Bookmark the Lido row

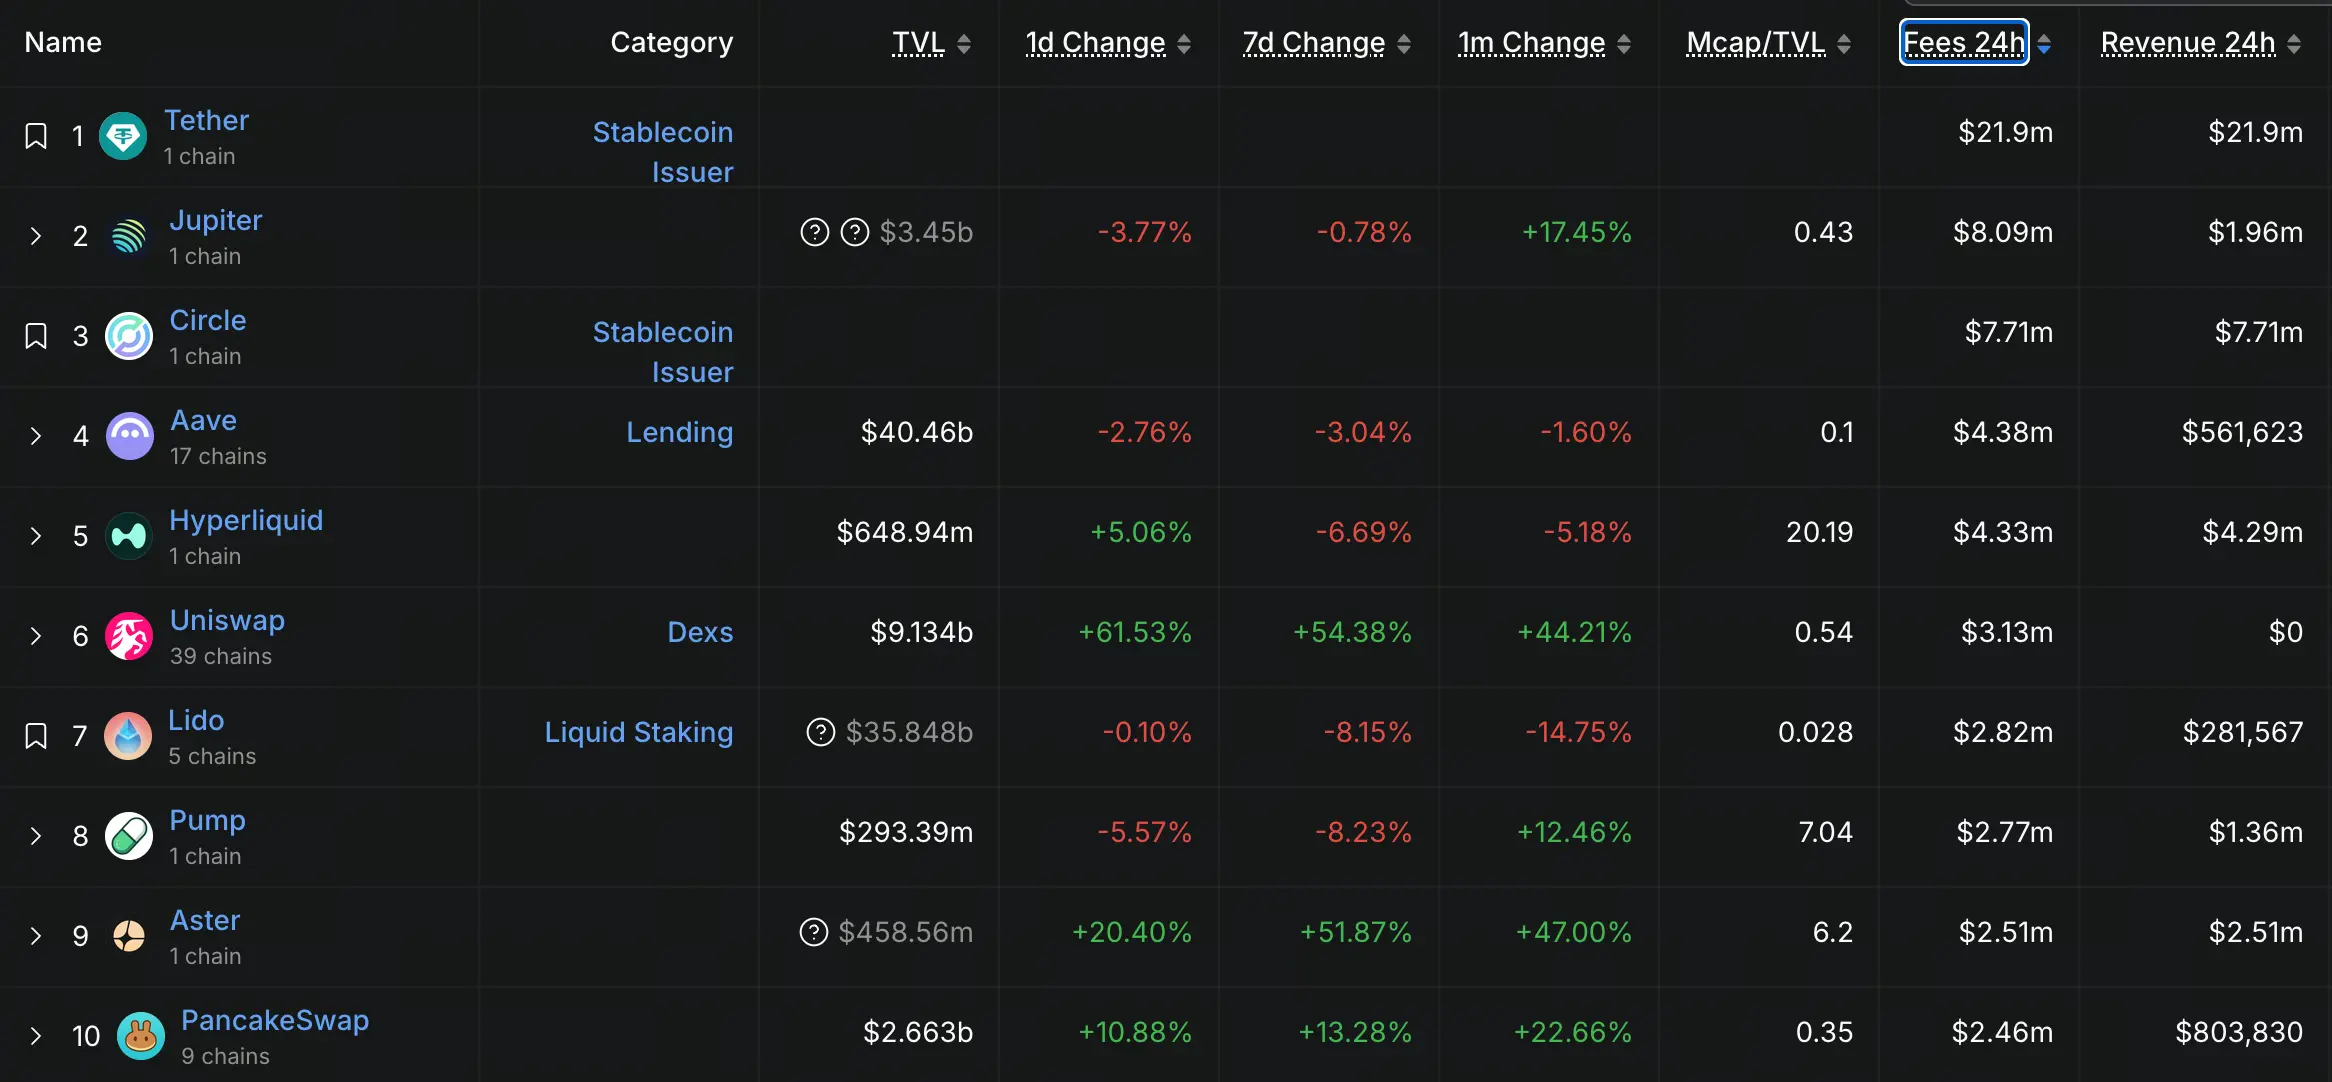pyautogui.click(x=36, y=736)
